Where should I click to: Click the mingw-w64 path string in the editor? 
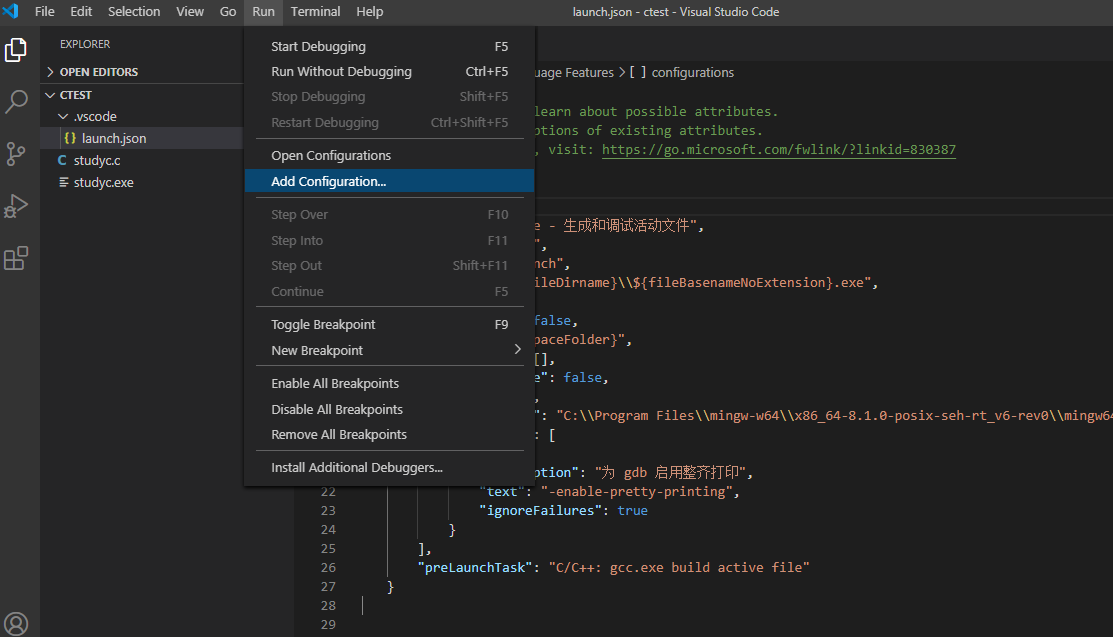coord(834,415)
